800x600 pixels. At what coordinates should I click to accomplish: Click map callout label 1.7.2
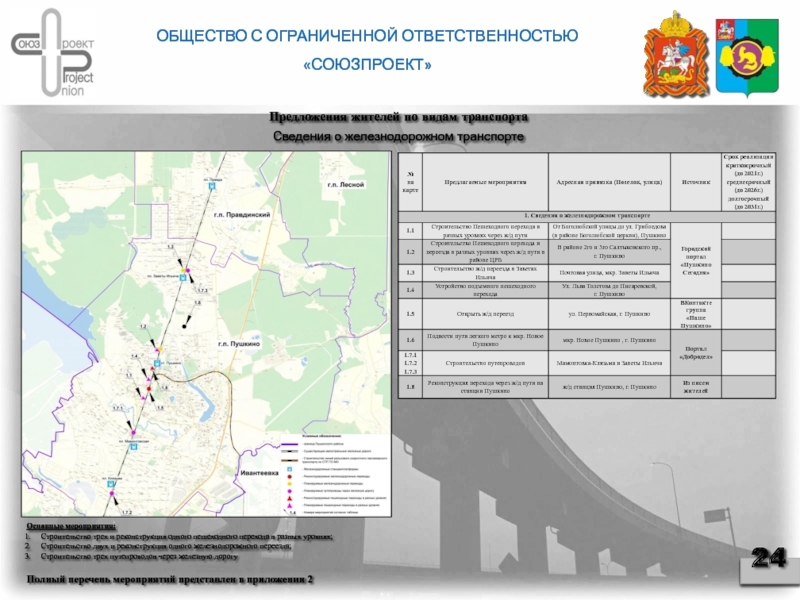point(127,512)
